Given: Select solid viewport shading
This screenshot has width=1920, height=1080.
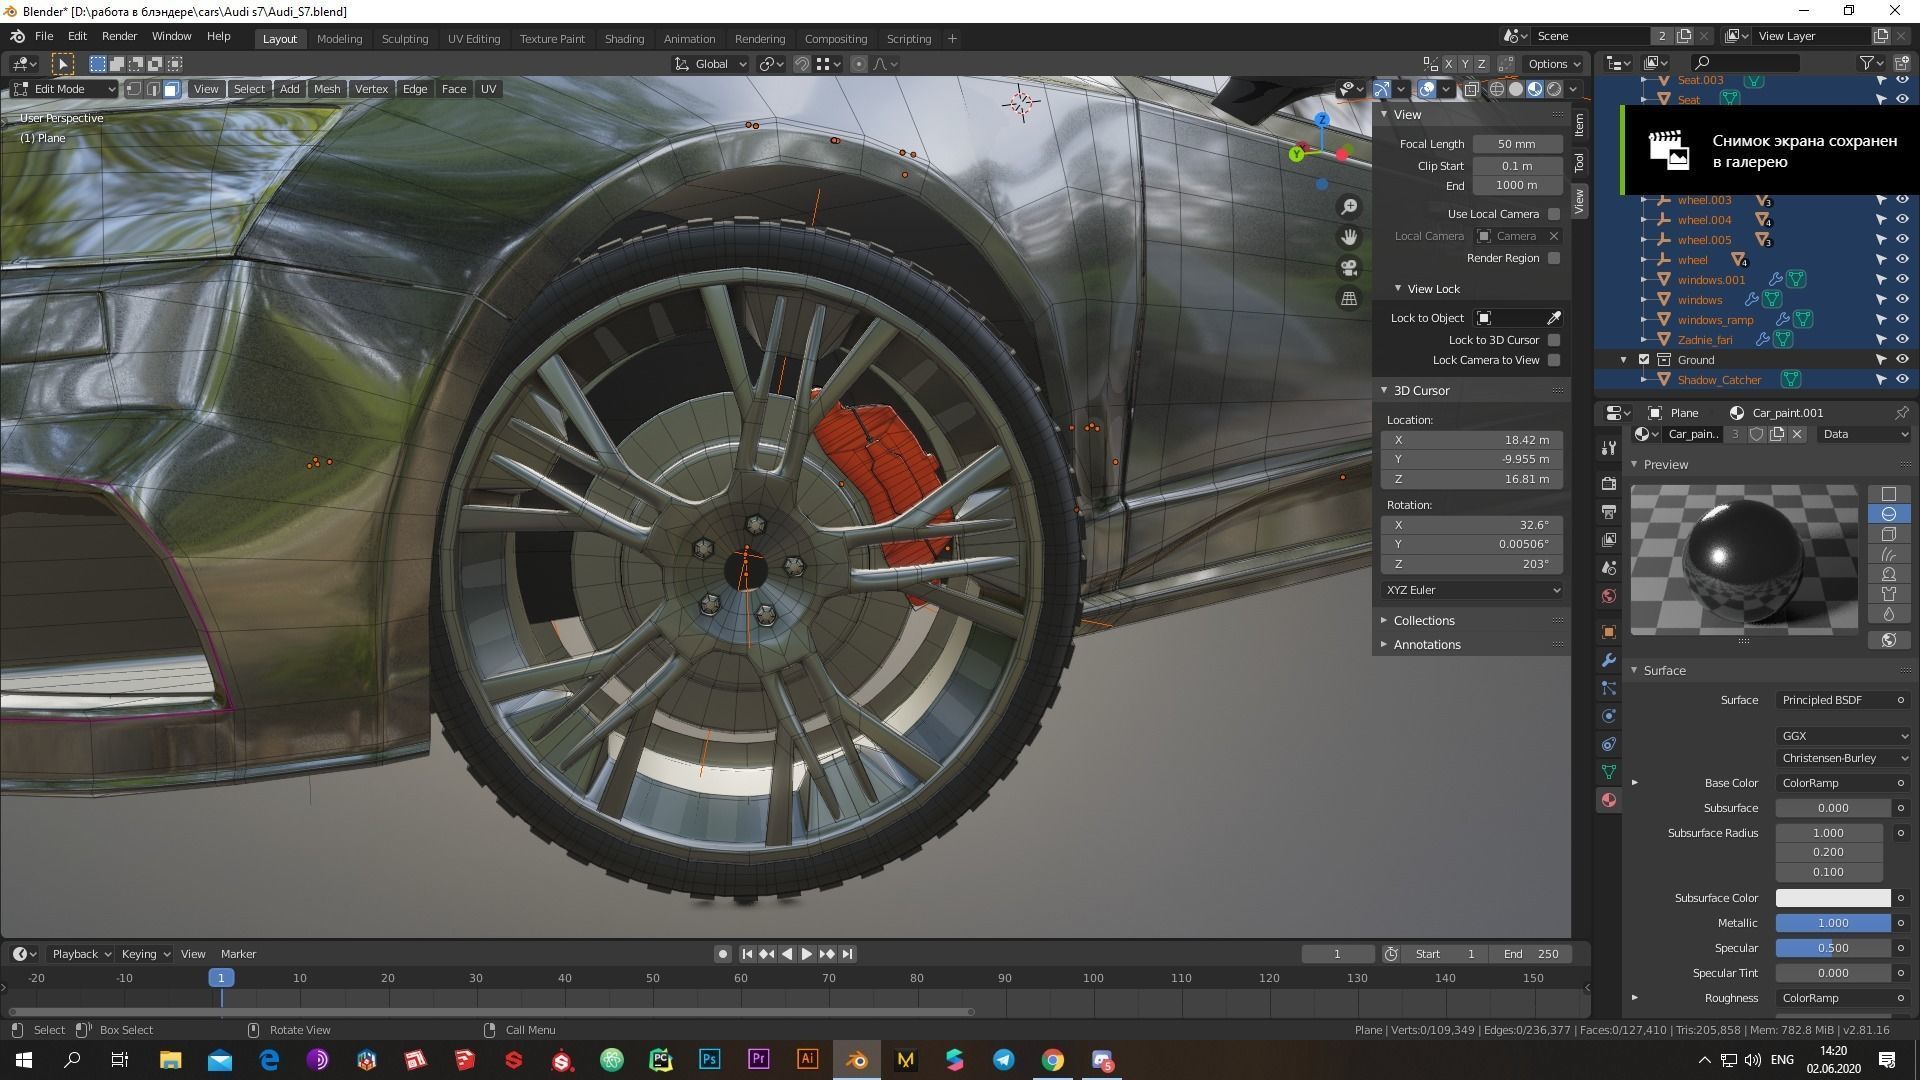Looking at the screenshot, I should coord(1516,89).
